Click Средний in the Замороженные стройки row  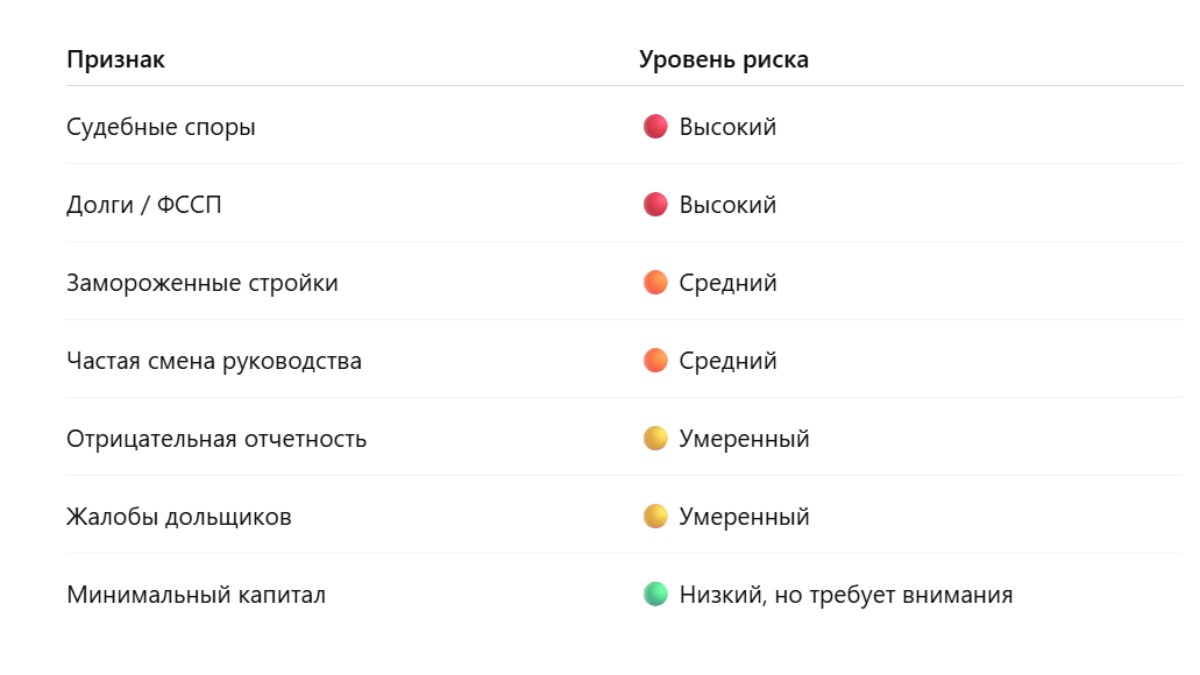[727, 284]
